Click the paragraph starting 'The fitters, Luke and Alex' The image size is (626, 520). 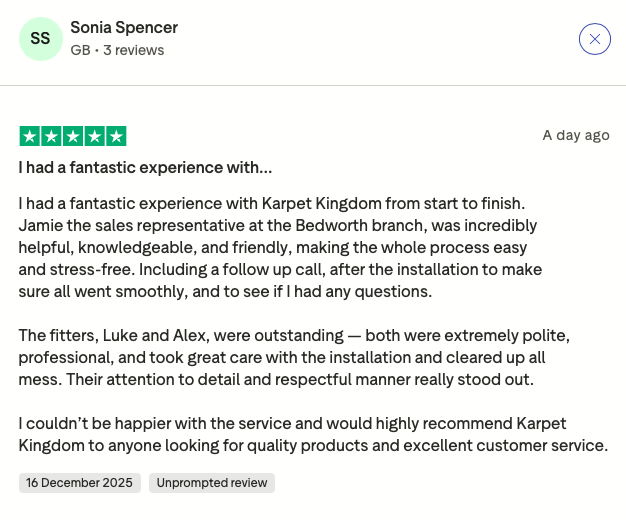(x=293, y=357)
